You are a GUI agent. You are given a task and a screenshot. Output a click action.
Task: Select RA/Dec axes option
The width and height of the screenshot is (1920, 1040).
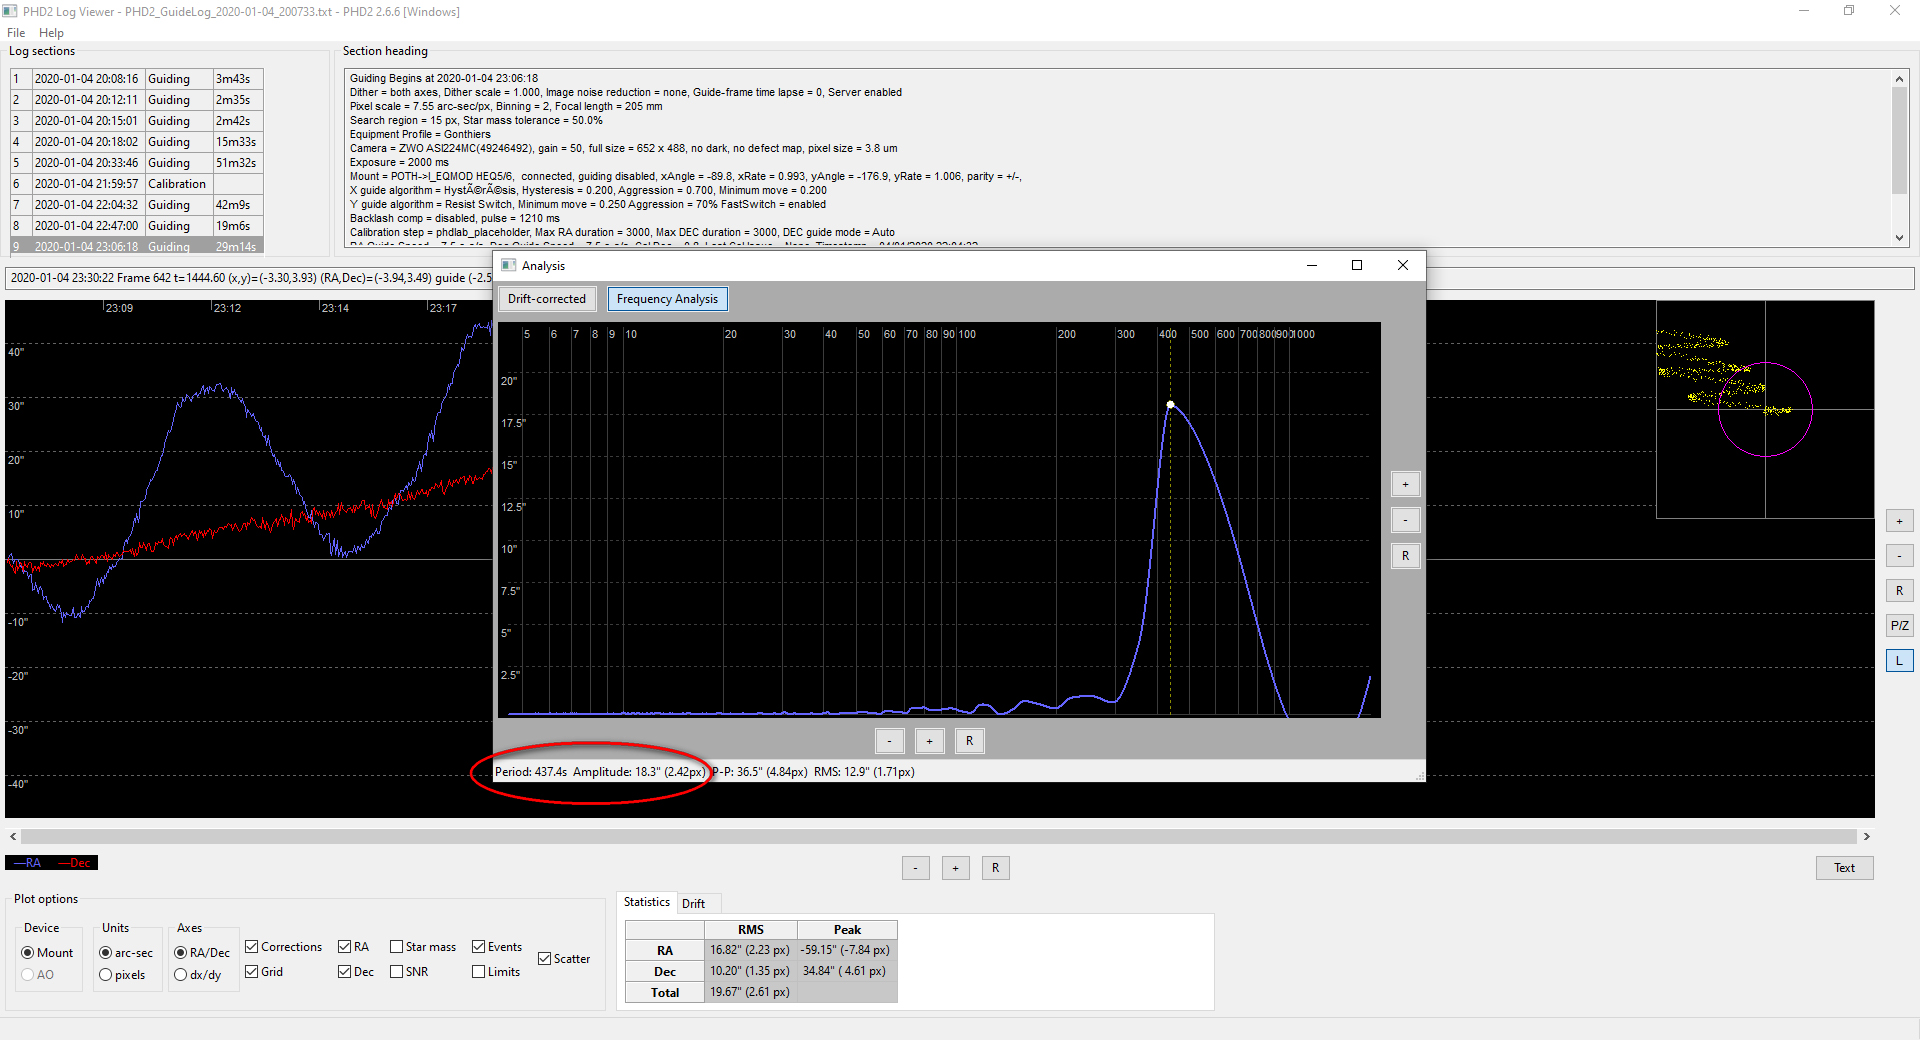point(202,953)
